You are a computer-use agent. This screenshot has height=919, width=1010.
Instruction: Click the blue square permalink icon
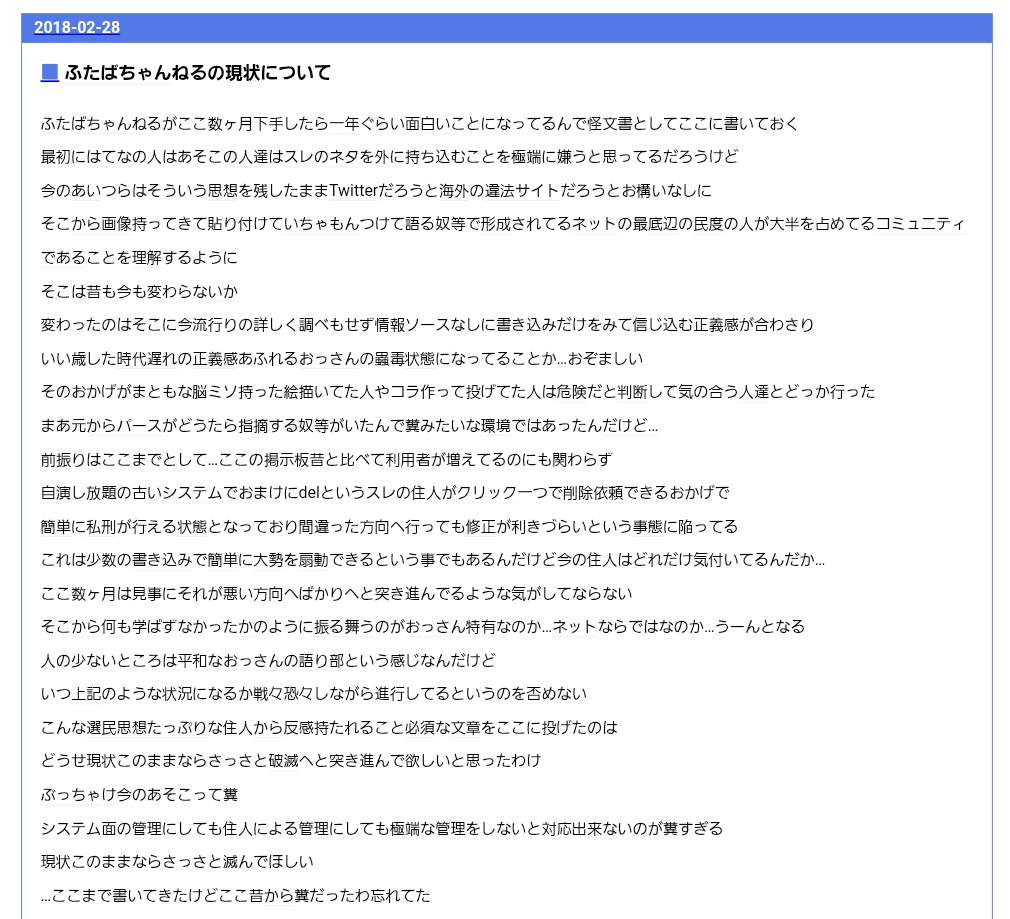click(x=49, y=73)
